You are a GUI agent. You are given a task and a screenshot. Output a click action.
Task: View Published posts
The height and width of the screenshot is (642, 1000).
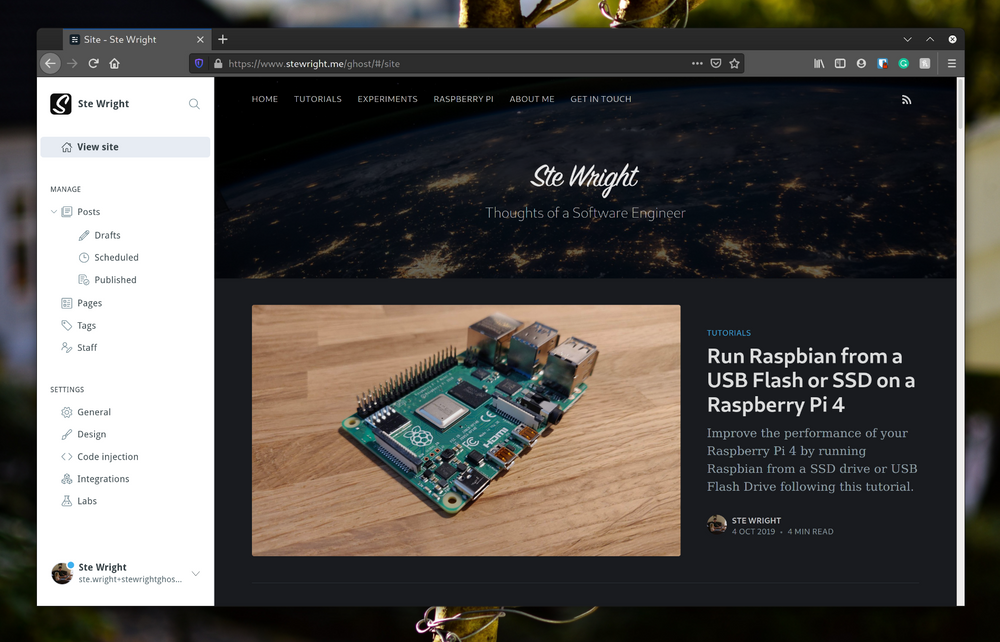(x=114, y=279)
